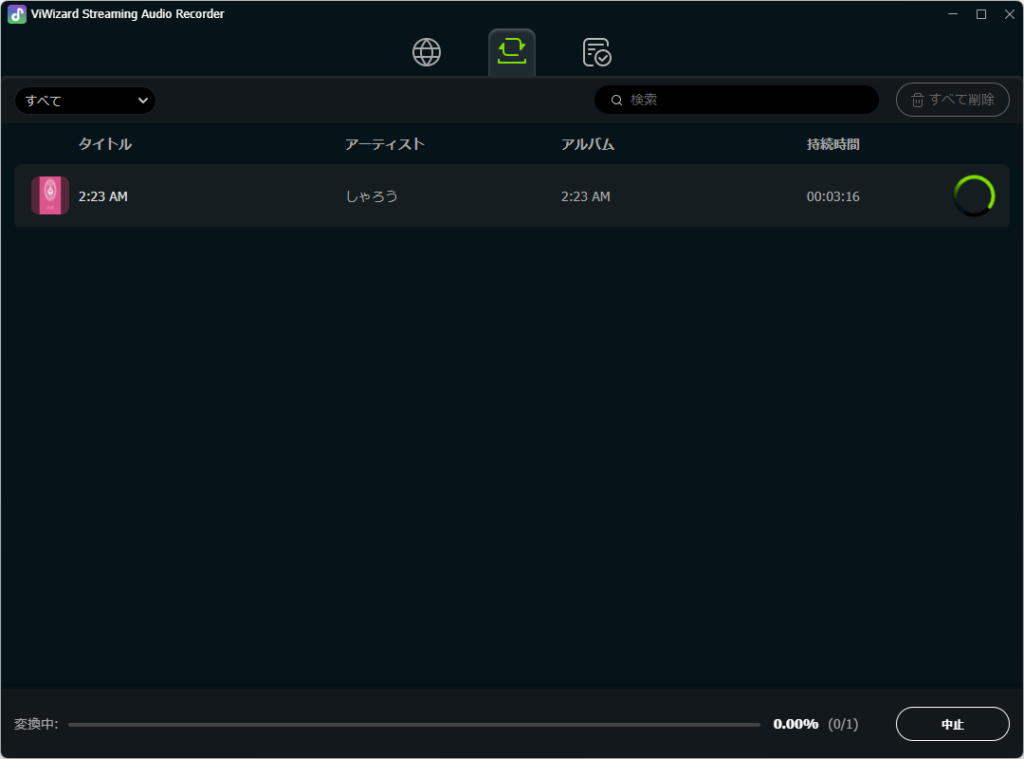Switch to the converting list tab icon
Viewport: 1024px width, 759px height.
click(512, 52)
